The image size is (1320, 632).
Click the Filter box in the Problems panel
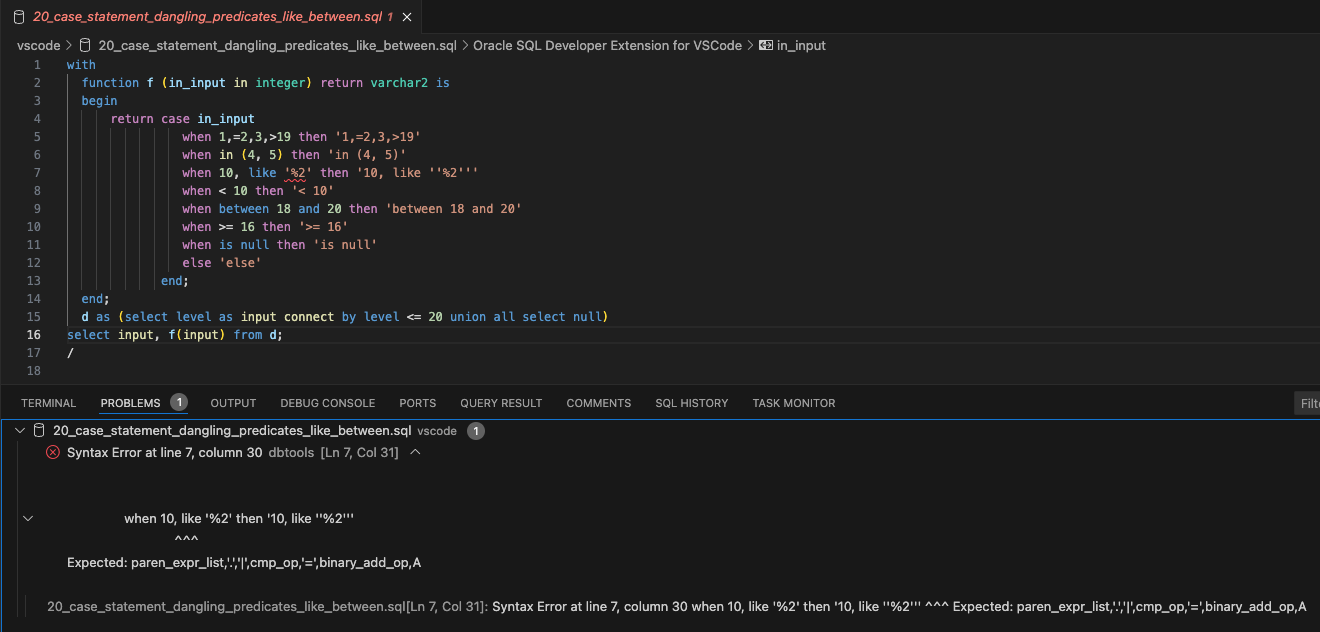(1308, 403)
